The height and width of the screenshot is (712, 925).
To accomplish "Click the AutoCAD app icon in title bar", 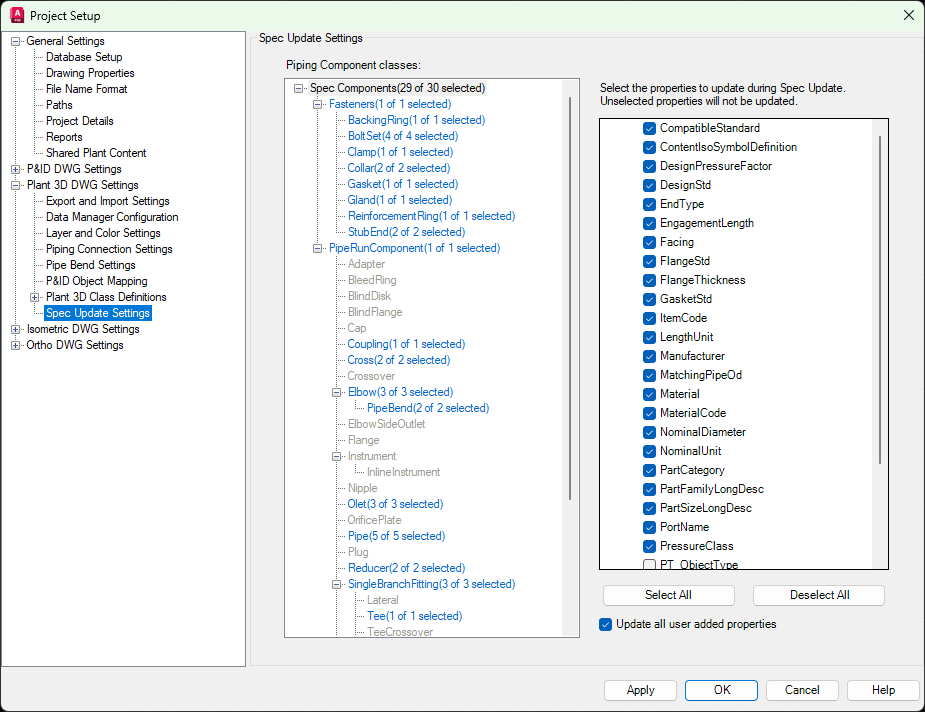I will coord(16,15).
